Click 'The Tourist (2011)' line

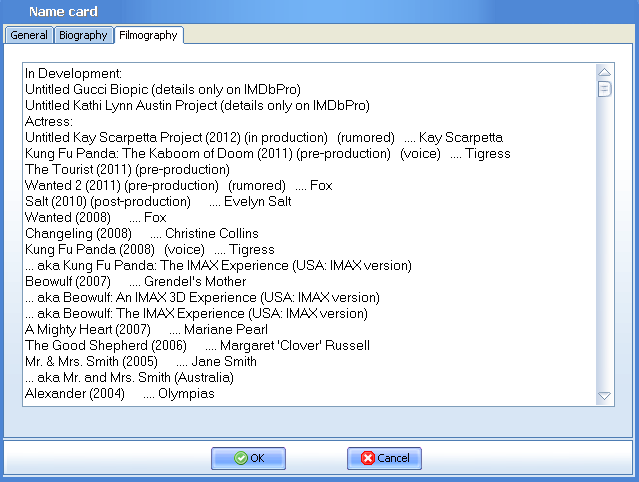(127, 169)
